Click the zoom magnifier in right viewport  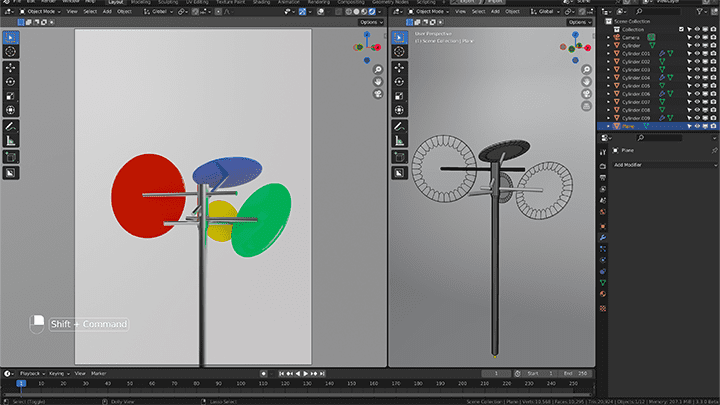tap(586, 69)
